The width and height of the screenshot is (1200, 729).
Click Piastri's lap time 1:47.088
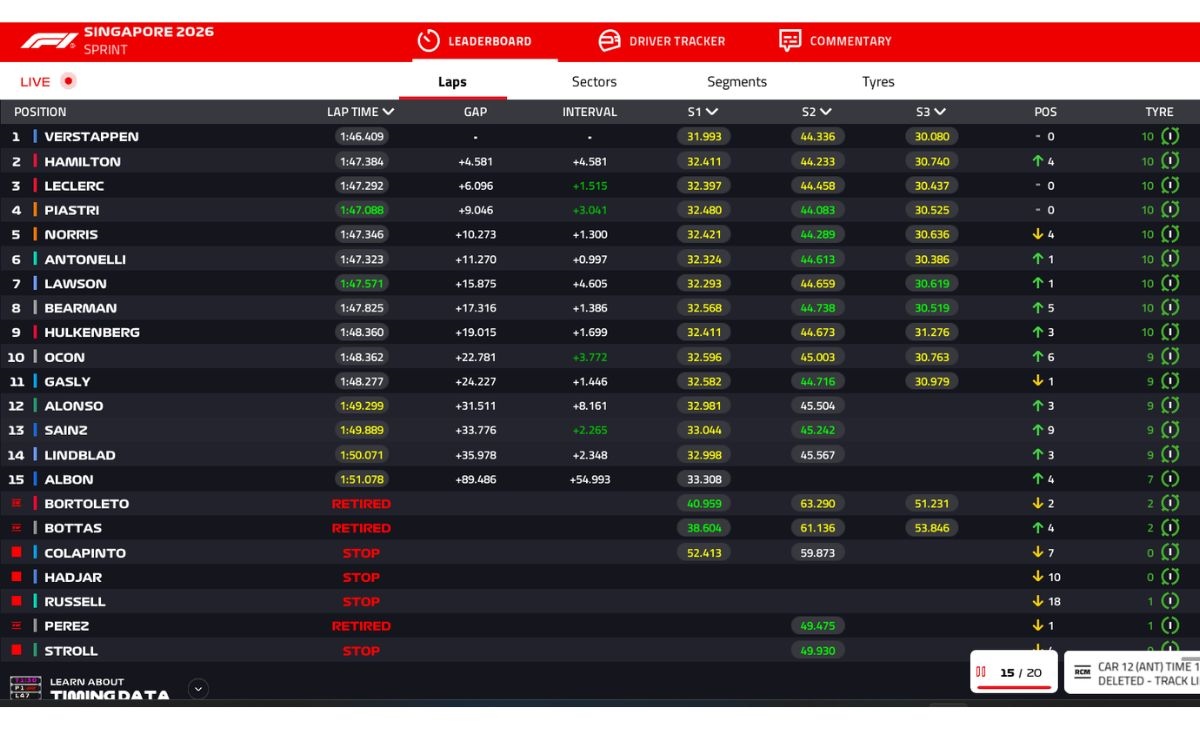(x=361, y=210)
